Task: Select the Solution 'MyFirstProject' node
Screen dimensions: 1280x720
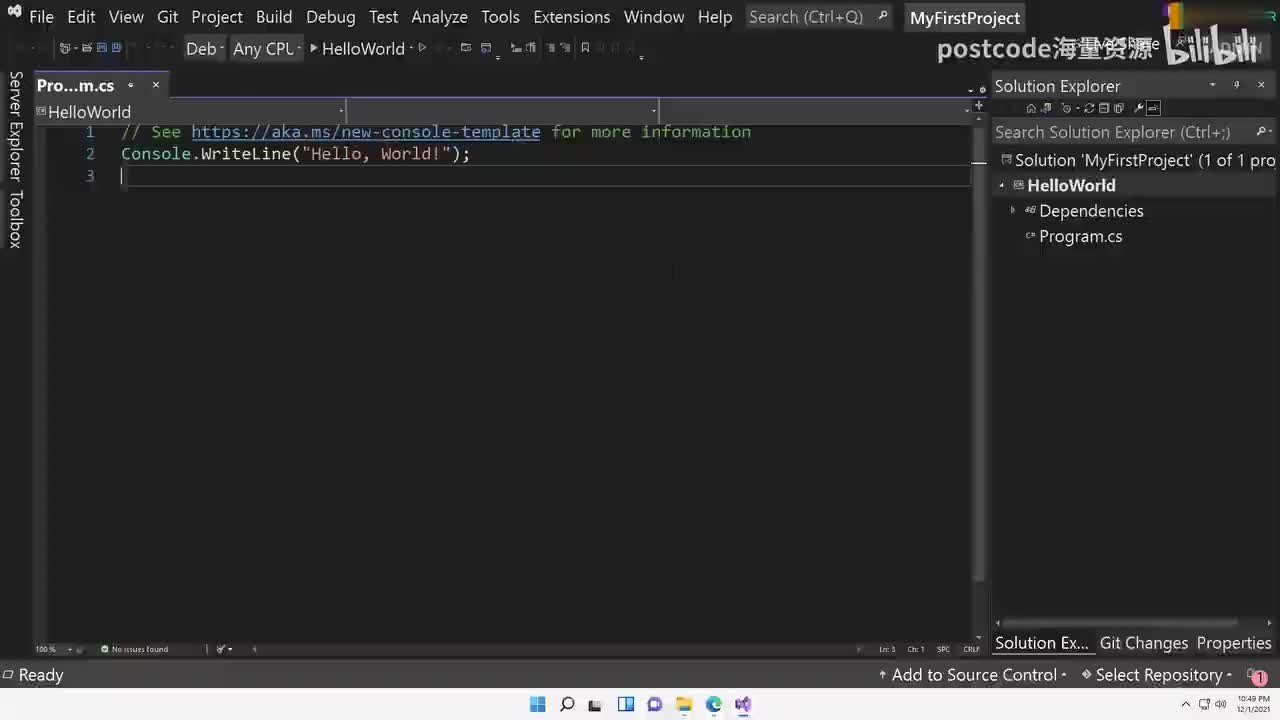Action: pos(1138,160)
